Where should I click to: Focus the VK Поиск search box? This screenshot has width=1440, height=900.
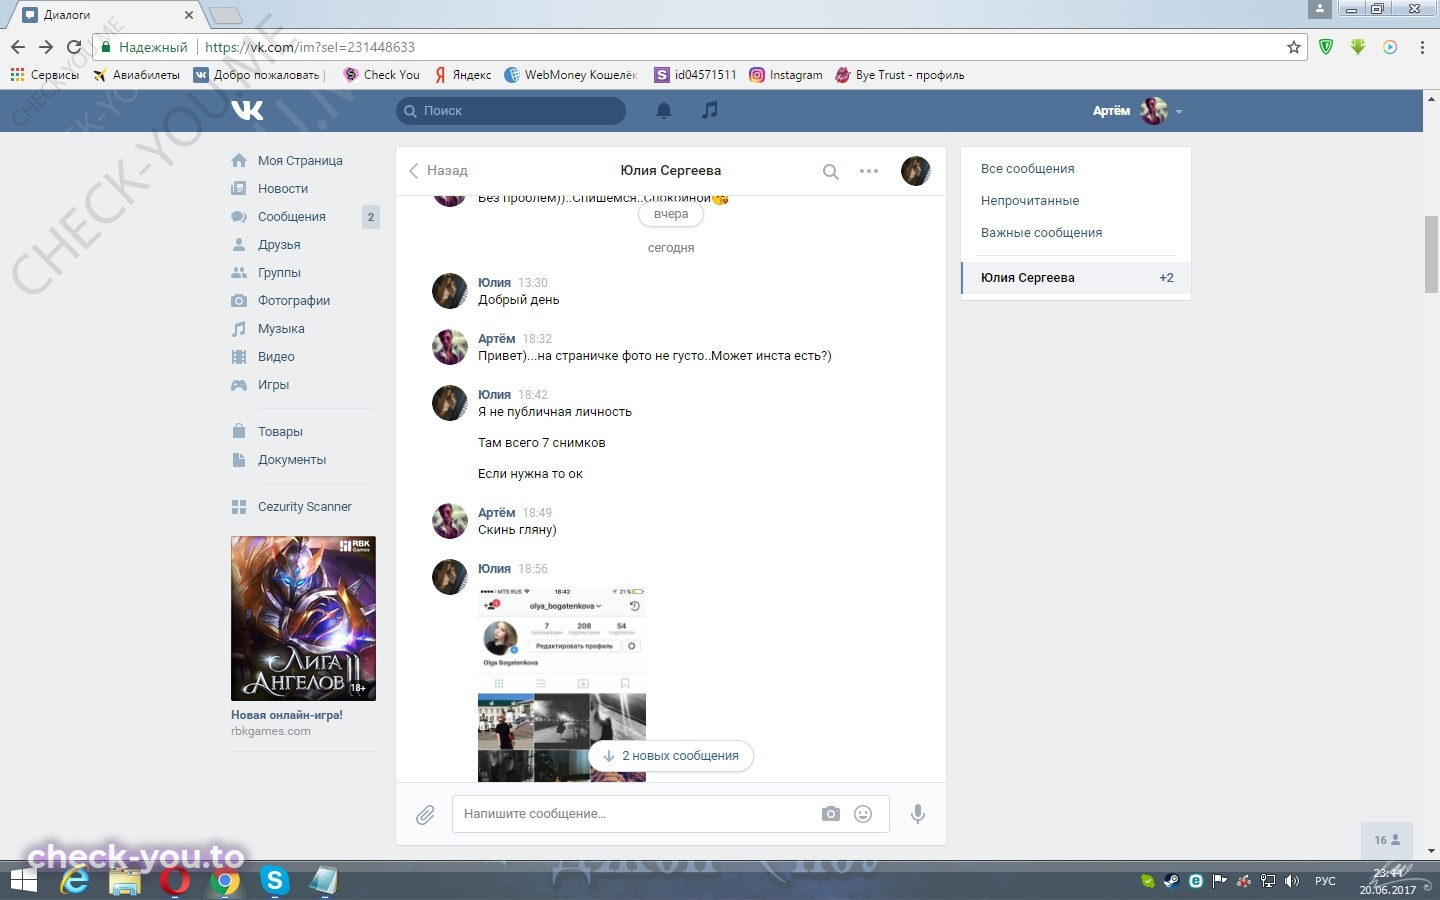511,111
